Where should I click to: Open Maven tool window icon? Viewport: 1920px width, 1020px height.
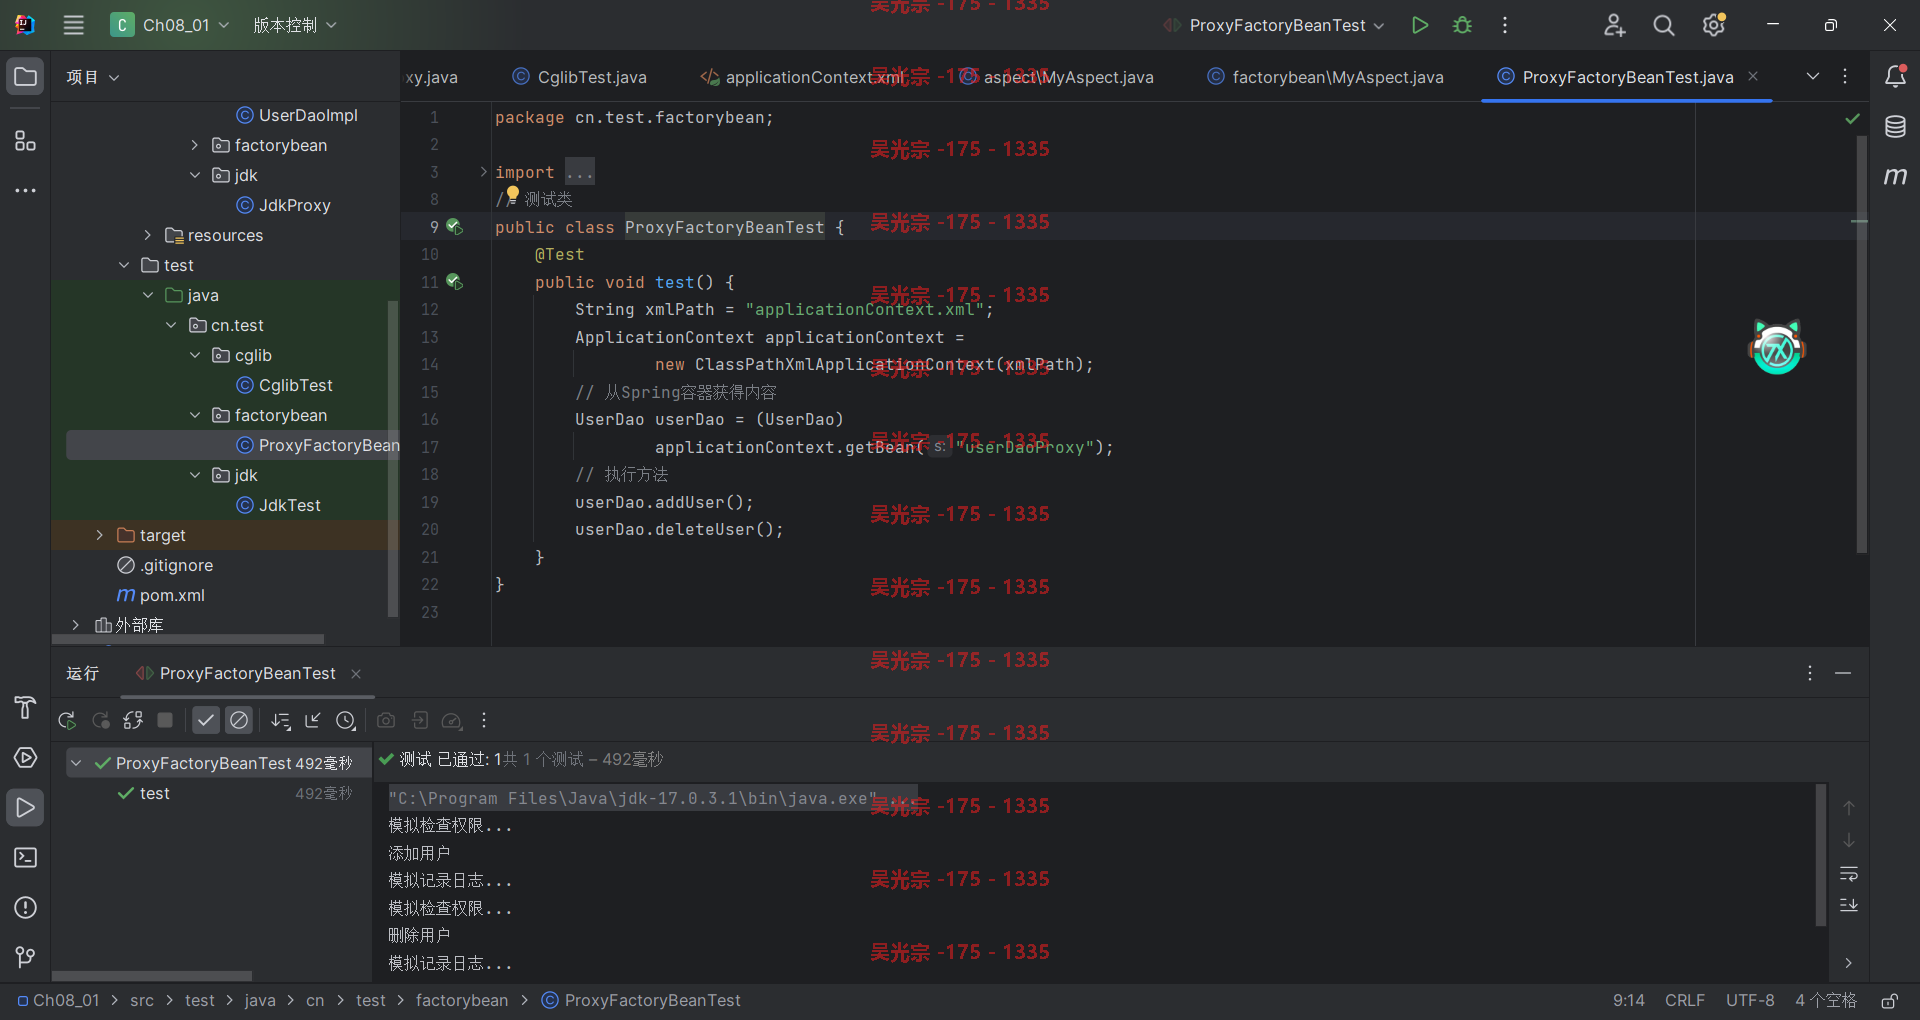tap(1895, 176)
